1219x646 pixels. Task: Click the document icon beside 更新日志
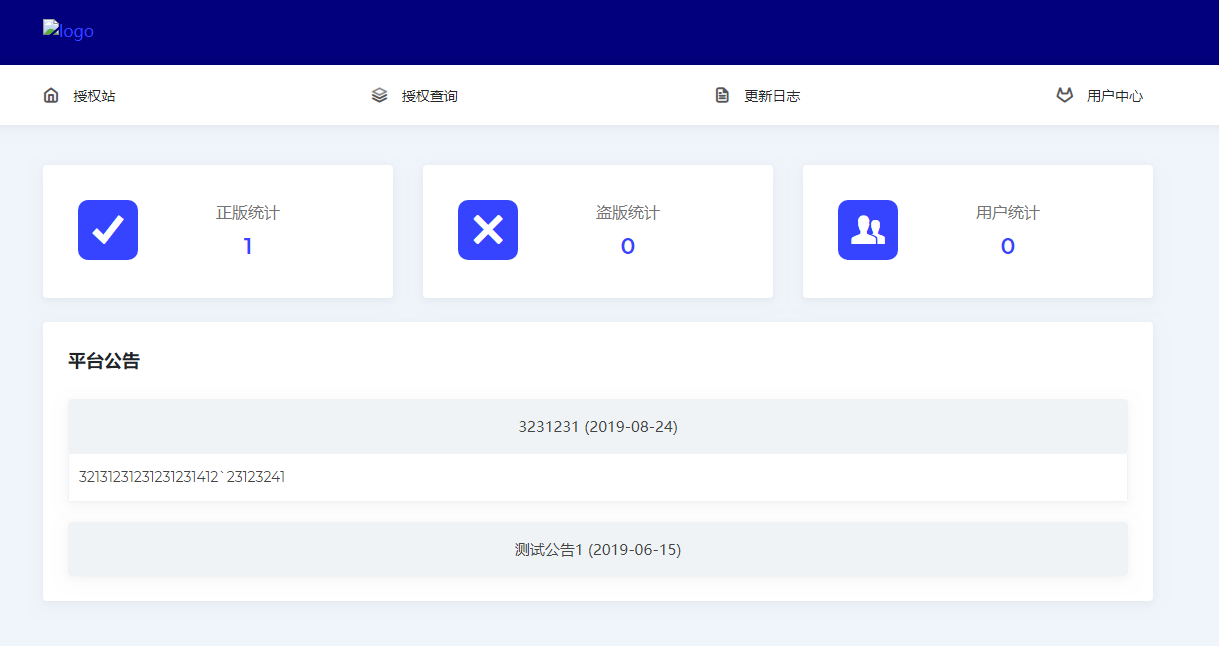[722, 94]
